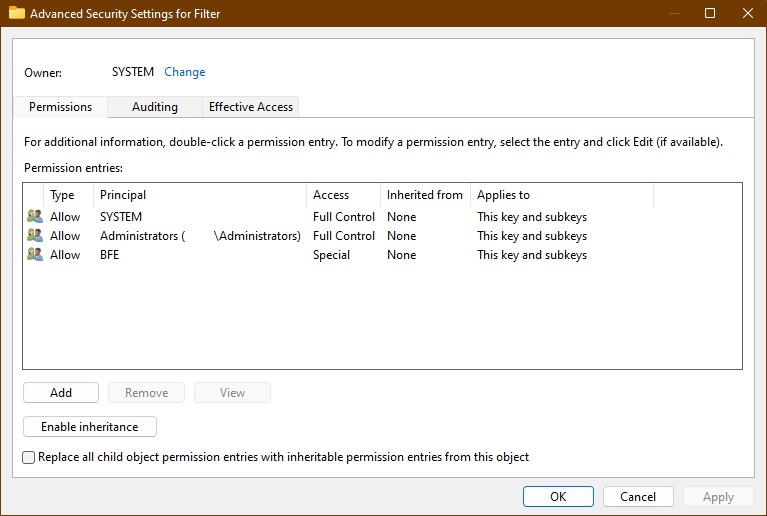Click the Cancel button
The image size is (767, 516).
(x=638, y=496)
